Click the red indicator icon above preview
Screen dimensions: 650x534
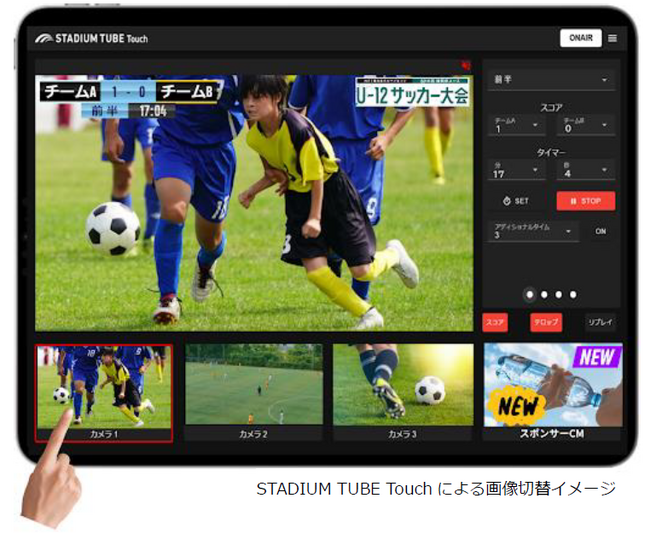coord(466,65)
